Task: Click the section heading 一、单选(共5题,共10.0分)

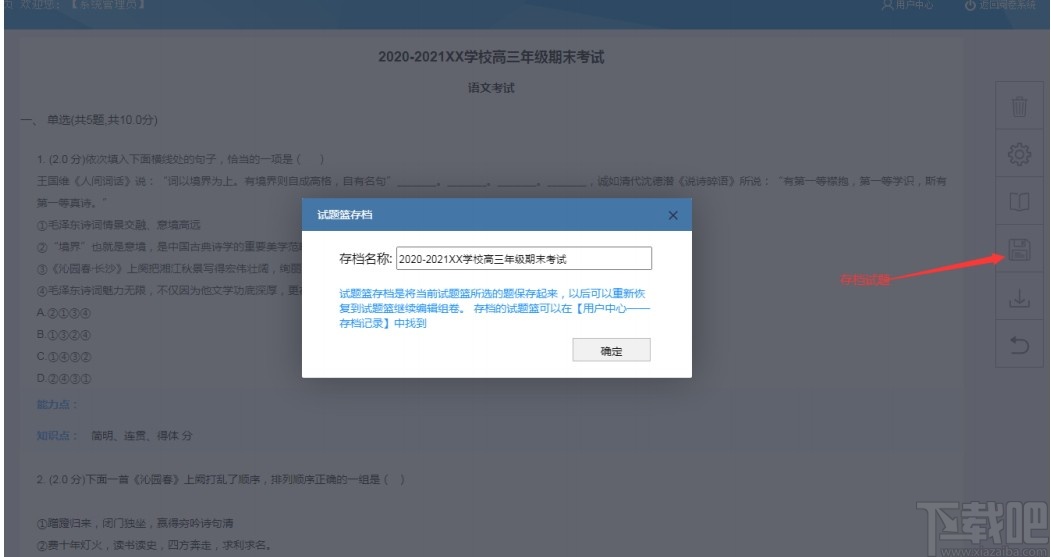Action: coord(89,120)
